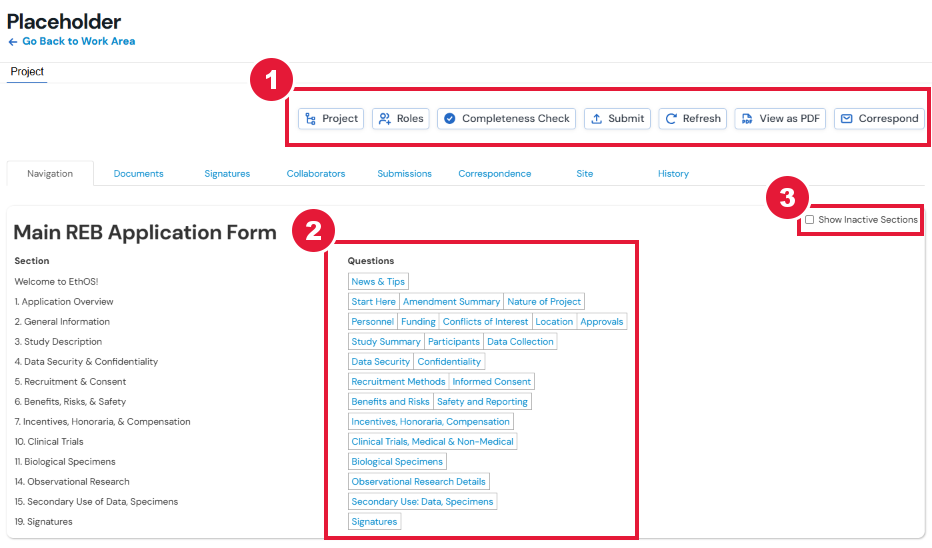Open the Informed Consent link
Viewport: 932px width, 548px height.
click(492, 382)
